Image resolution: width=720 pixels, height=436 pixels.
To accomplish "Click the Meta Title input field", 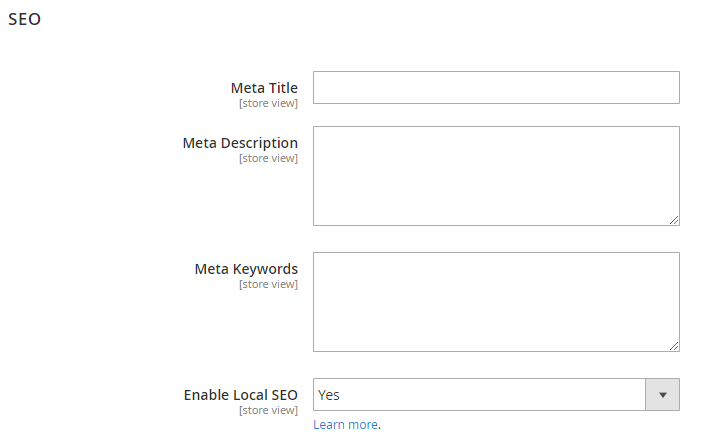I will [496, 88].
